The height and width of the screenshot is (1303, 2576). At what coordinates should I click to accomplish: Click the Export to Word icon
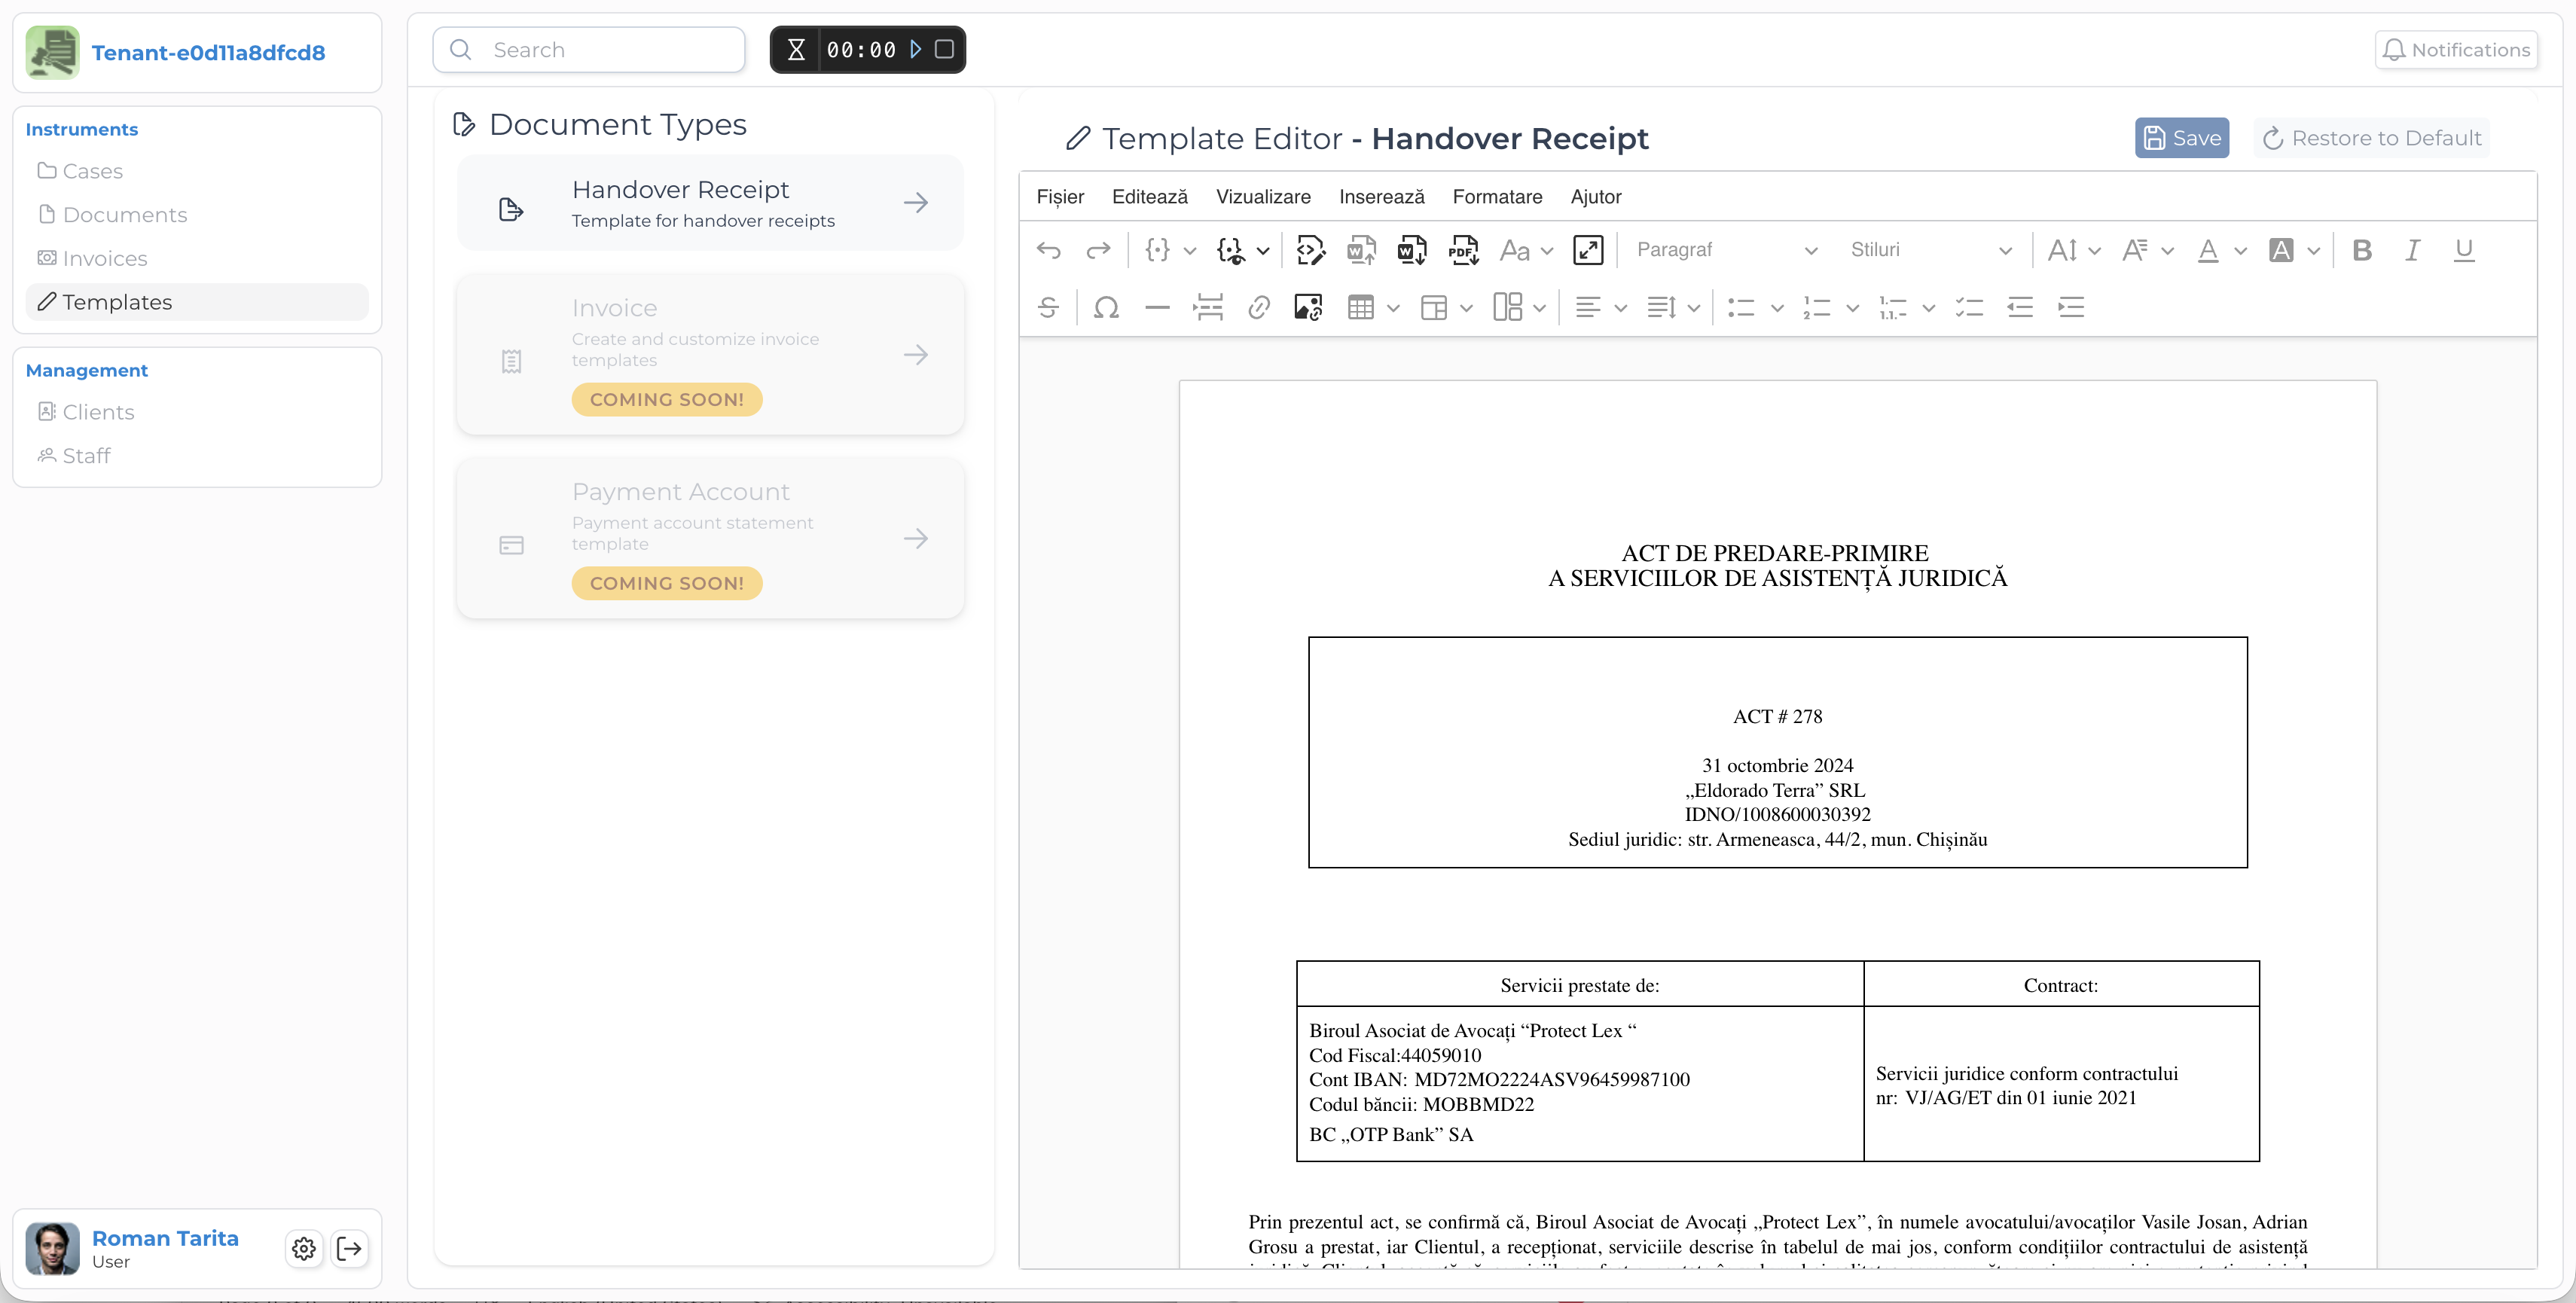coord(1411,250)
